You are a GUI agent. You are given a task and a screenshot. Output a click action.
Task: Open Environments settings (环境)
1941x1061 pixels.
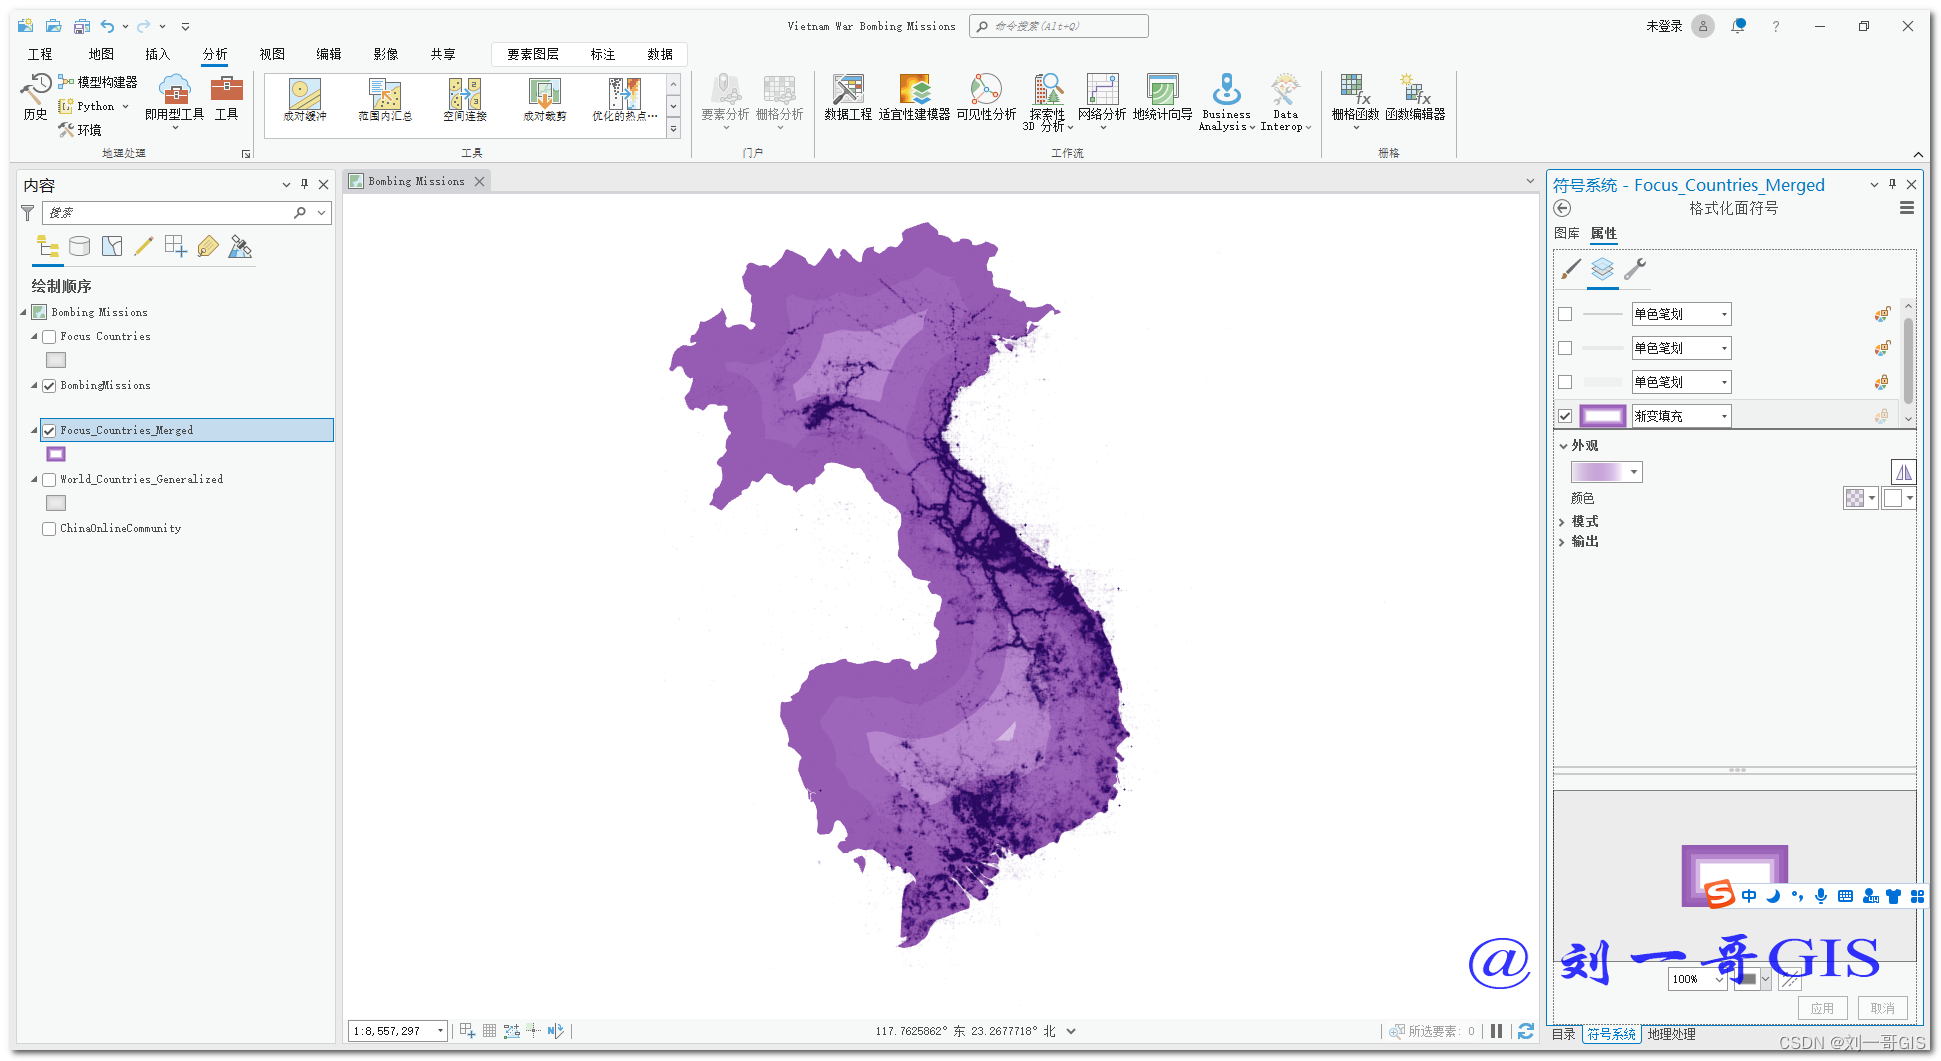(80, 130)
